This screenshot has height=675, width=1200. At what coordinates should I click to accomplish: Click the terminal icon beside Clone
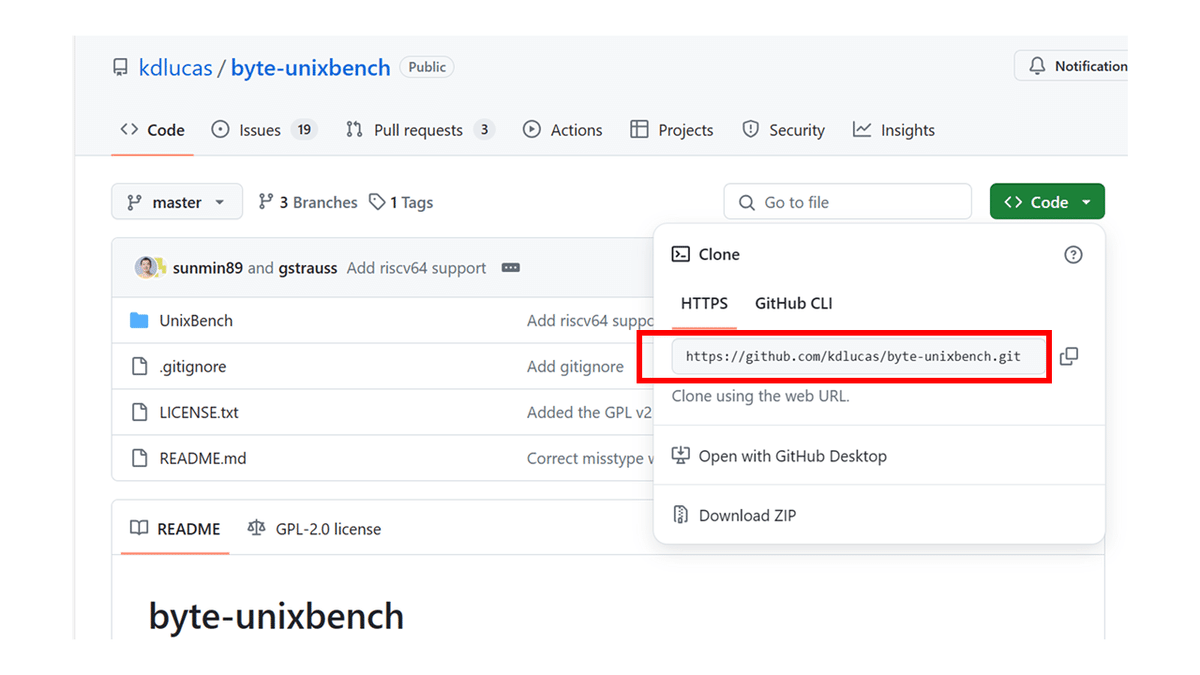pyautogui.click(x=680, y=254)
